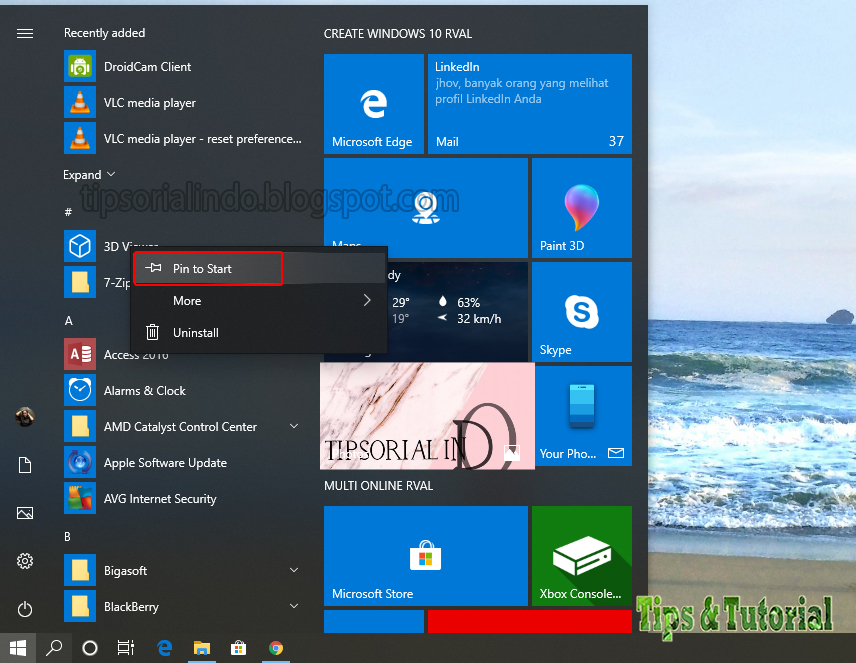856x663 pixels.
Task: Click the 7-Zip folder icon
Action: (80, 282)
